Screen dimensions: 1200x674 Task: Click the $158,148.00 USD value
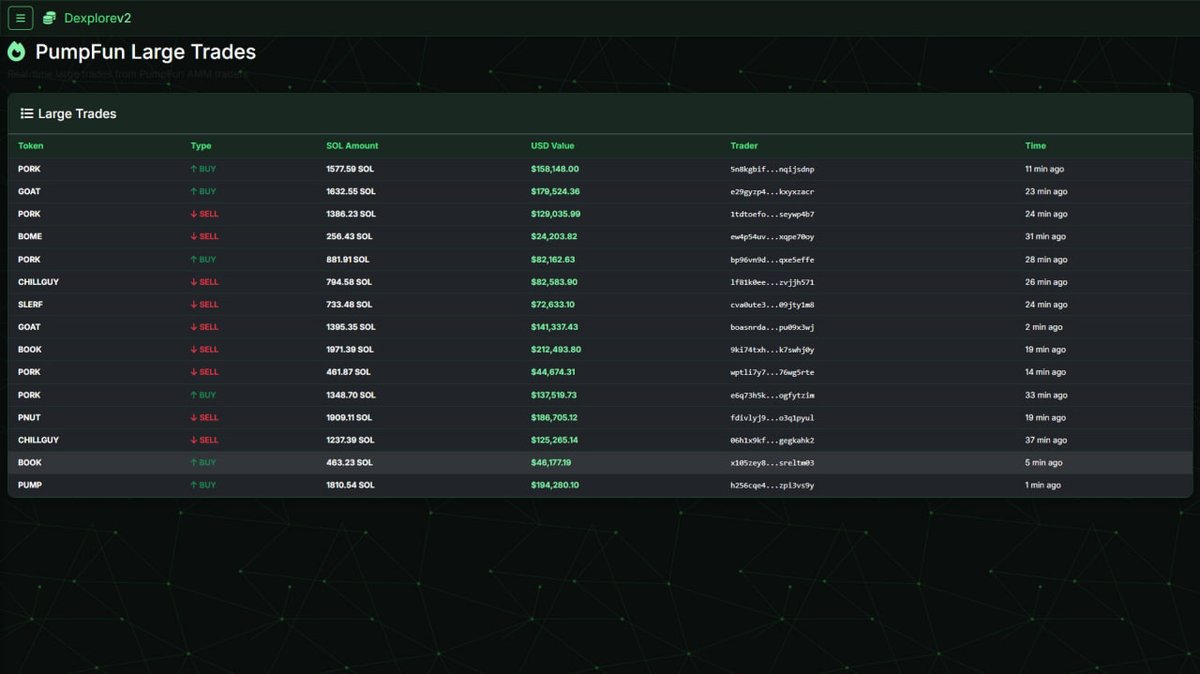click(x=555, y=169)
